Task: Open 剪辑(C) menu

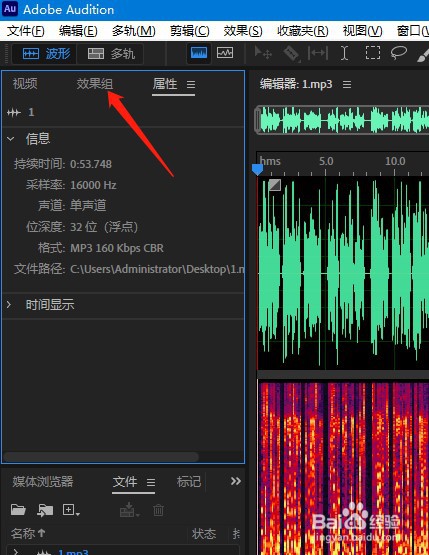Action: 189,31
